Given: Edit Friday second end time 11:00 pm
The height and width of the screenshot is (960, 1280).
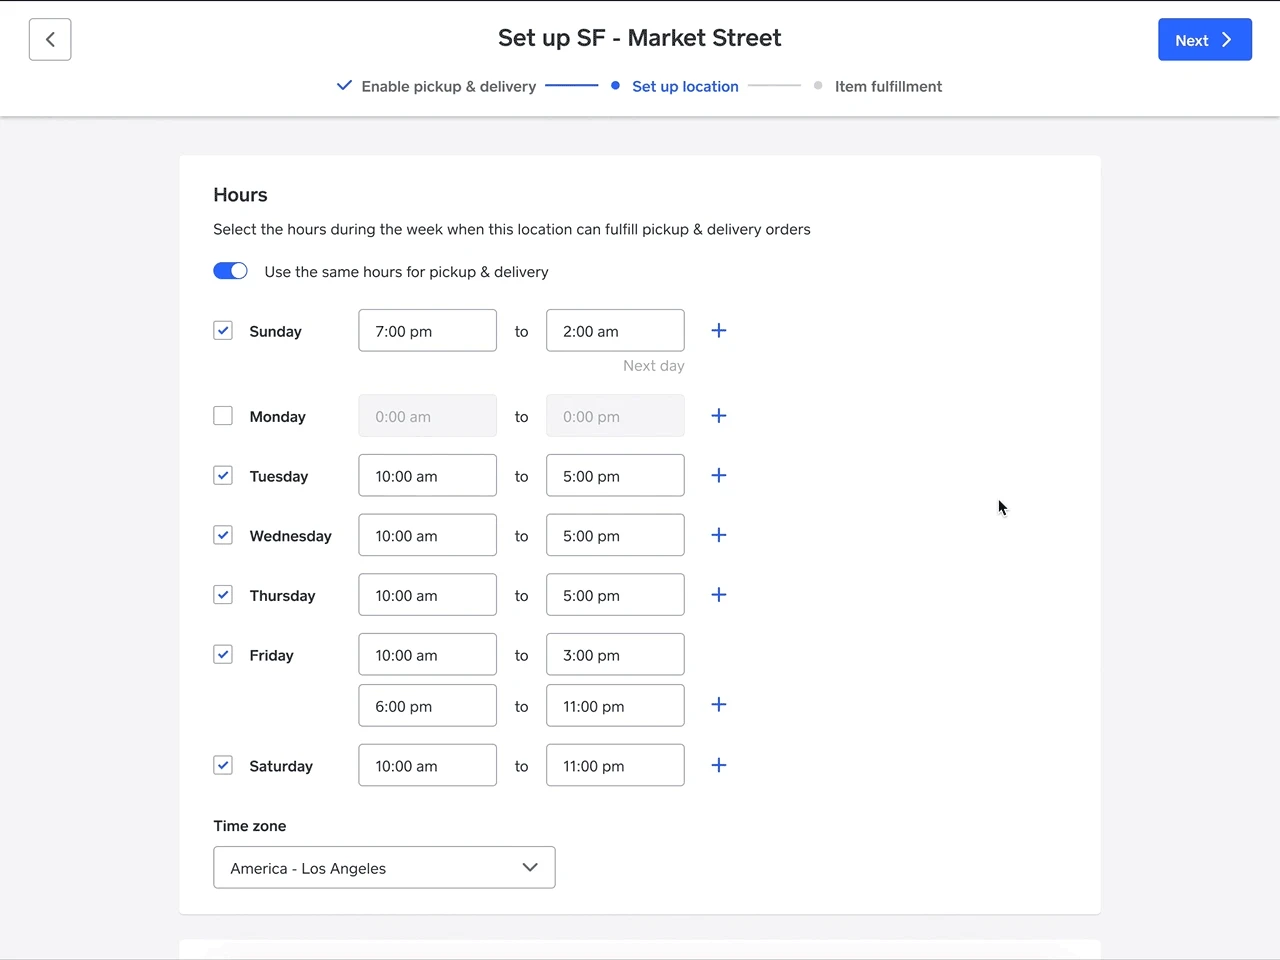Looking at the screenshot, I should click(615, 706).
